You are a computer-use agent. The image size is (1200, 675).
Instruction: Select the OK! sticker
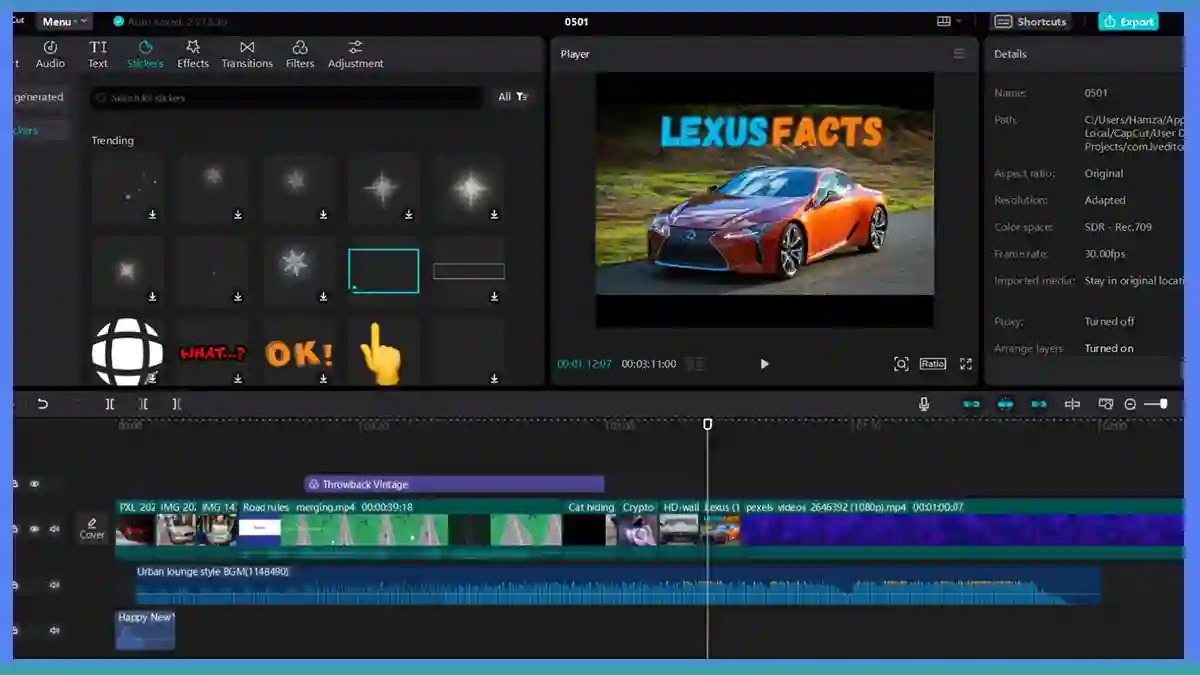298,353
